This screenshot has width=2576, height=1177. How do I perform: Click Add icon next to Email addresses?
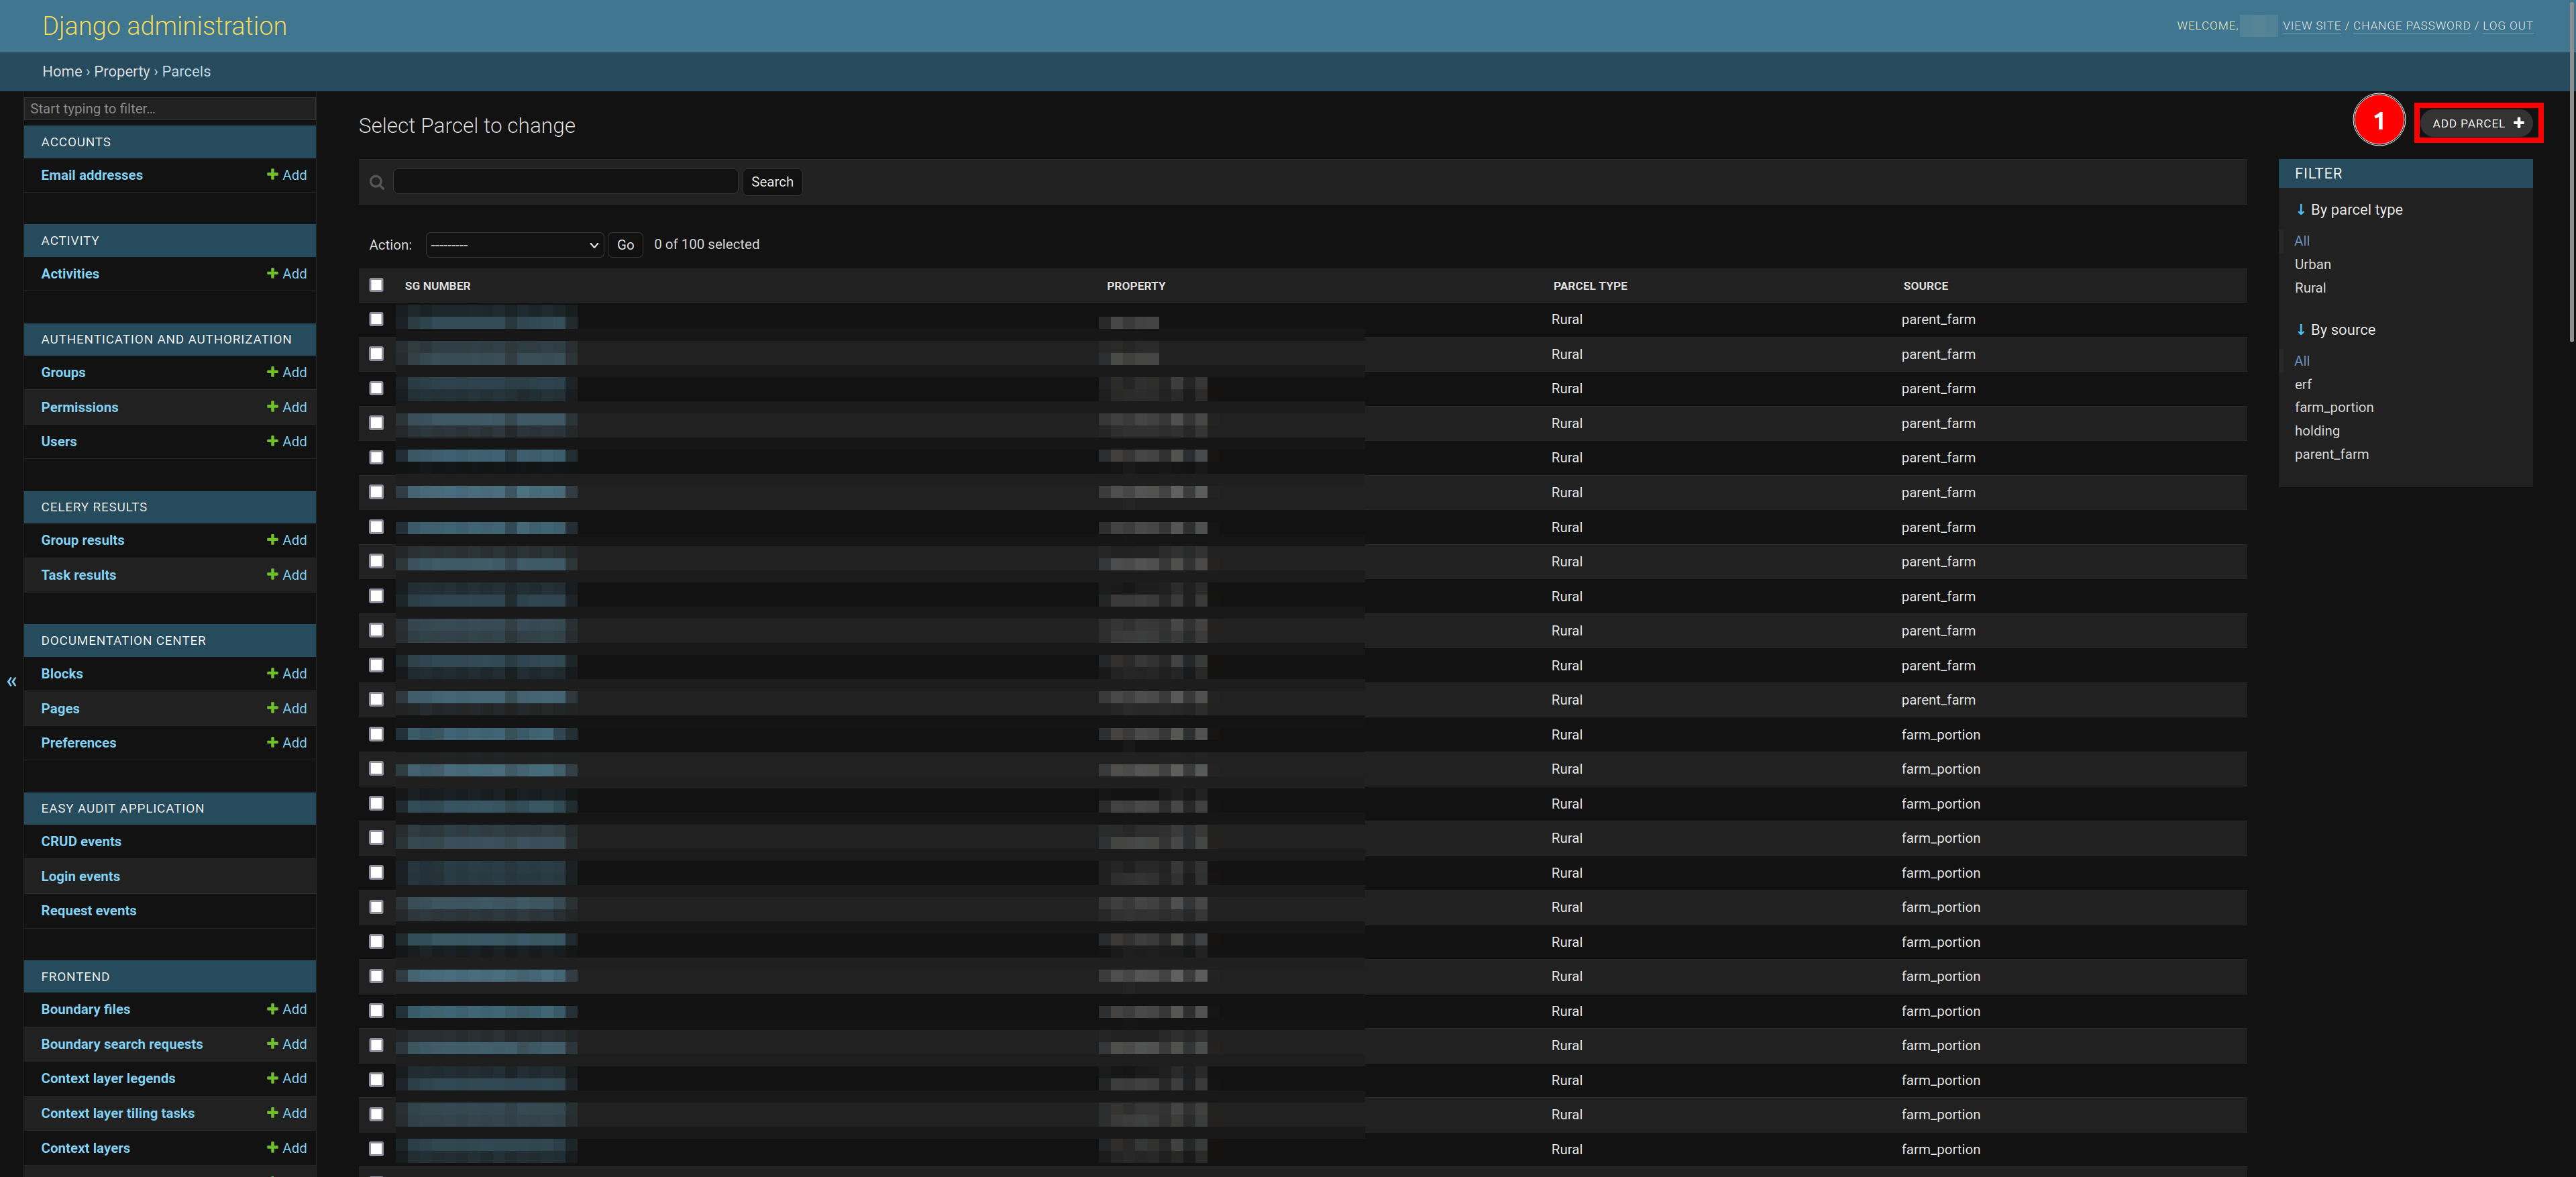tap(286, 175)
